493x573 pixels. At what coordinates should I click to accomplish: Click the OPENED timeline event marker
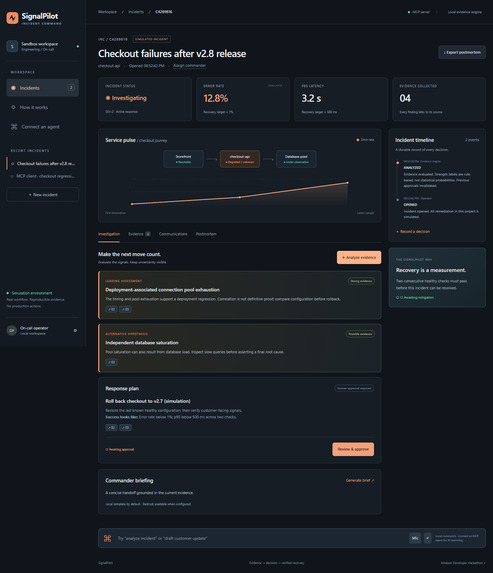pyautogui.click(x=398, y=200)
